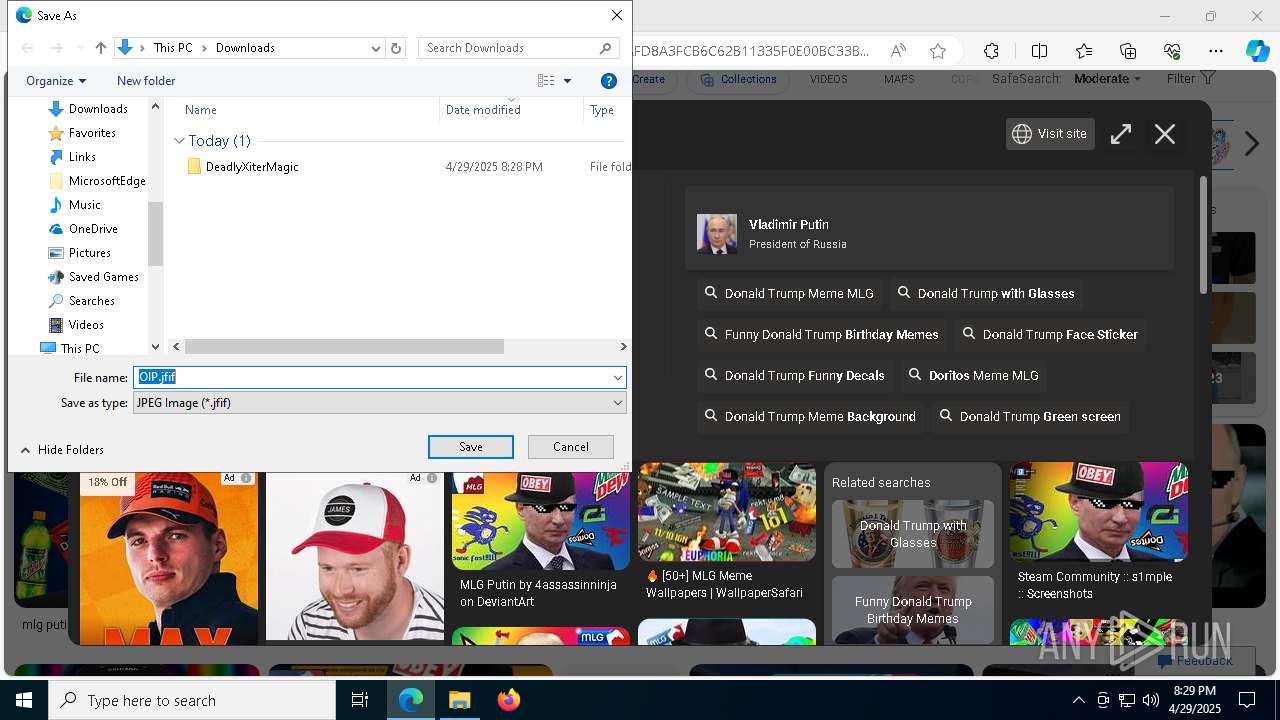Open Edge Favorites list icon
The height and width of the screenshot is (720, 1280).
[1084, 51]
